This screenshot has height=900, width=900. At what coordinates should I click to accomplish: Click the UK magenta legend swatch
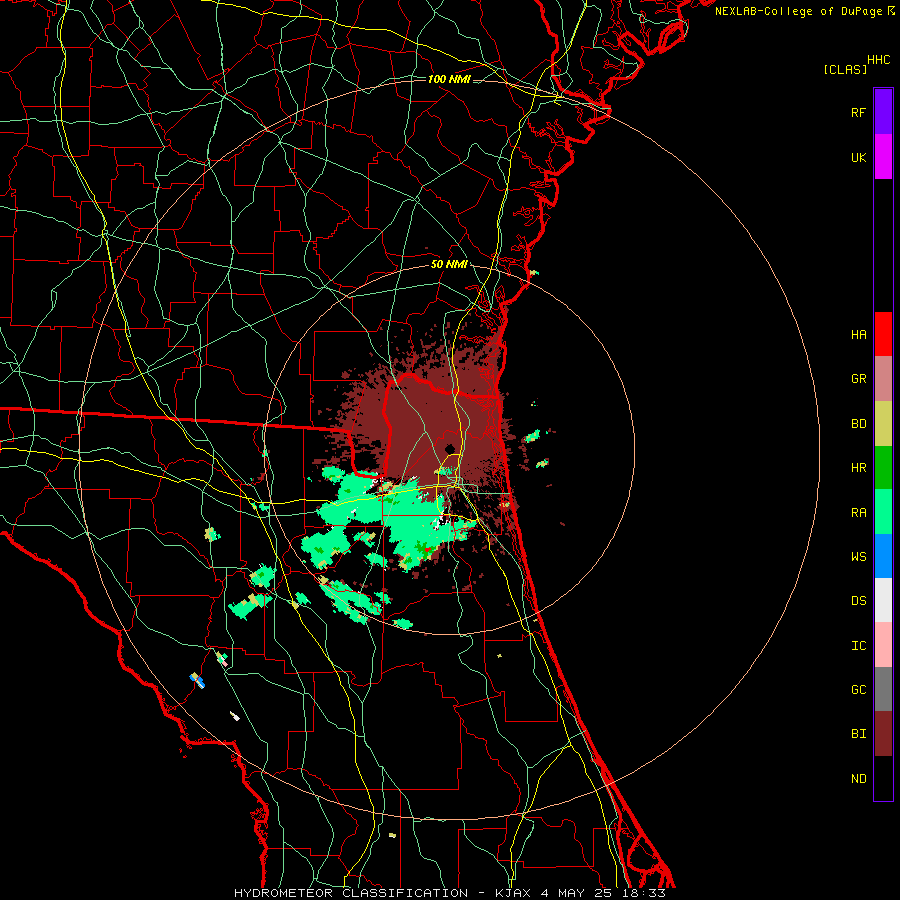pos(883,157)
